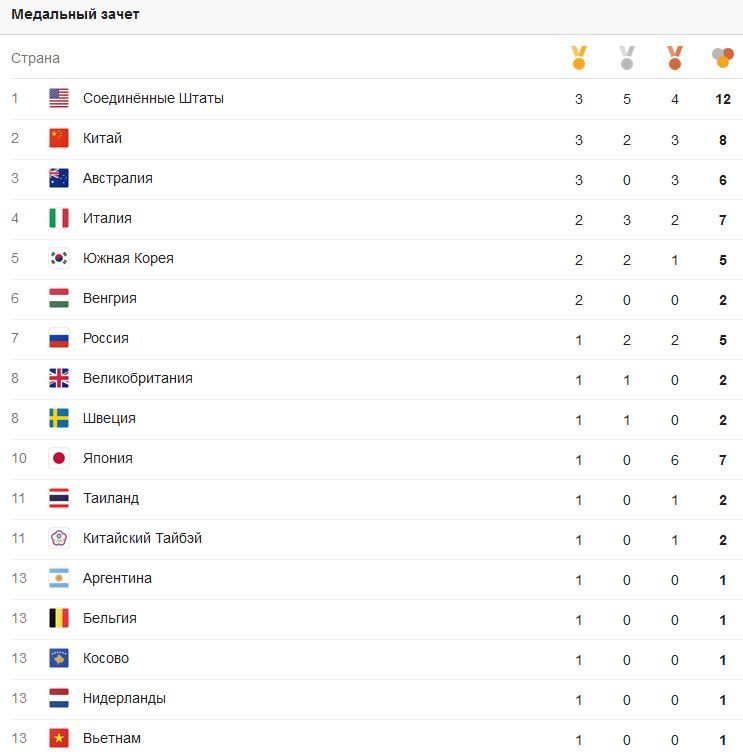This screenshot has width=743, height=756.
Task: Click the South Korea flag icon
Action: (59, 258)
